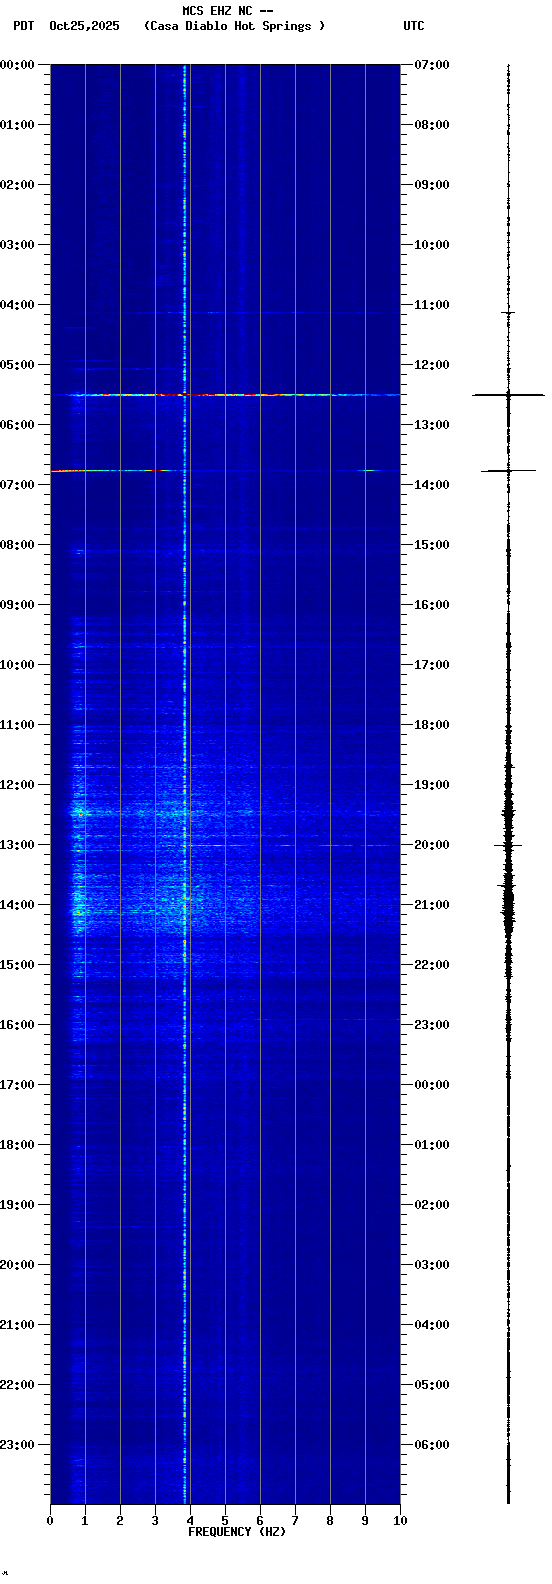Click the PDT '00:00' time label
This screenshot has width=552, height=1584.
click(x=18, y=65)
